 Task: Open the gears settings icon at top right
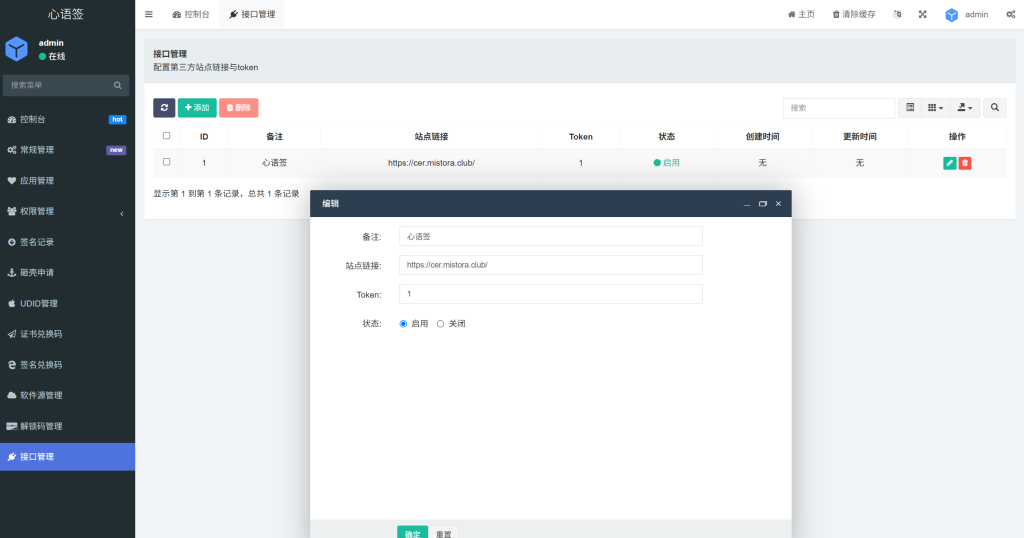(x=1010, y=14)
